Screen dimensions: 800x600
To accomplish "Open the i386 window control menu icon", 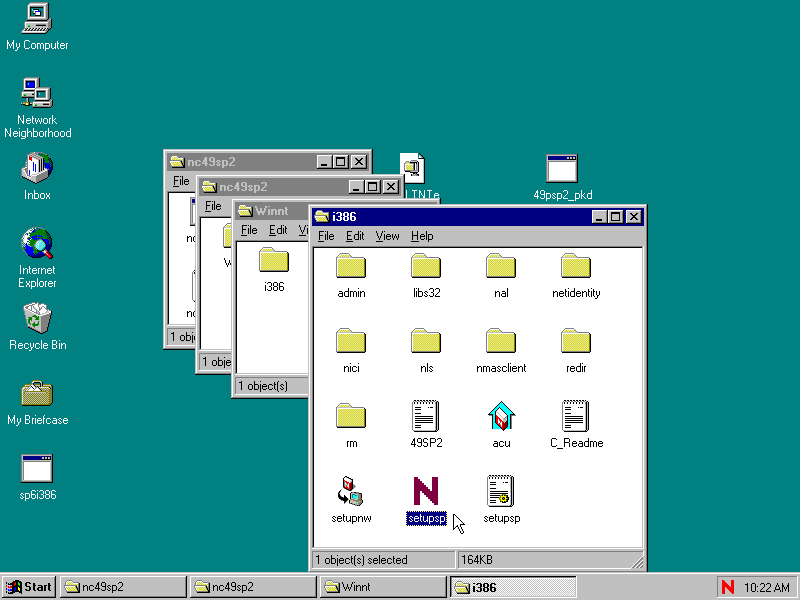I will click(321, 217).
